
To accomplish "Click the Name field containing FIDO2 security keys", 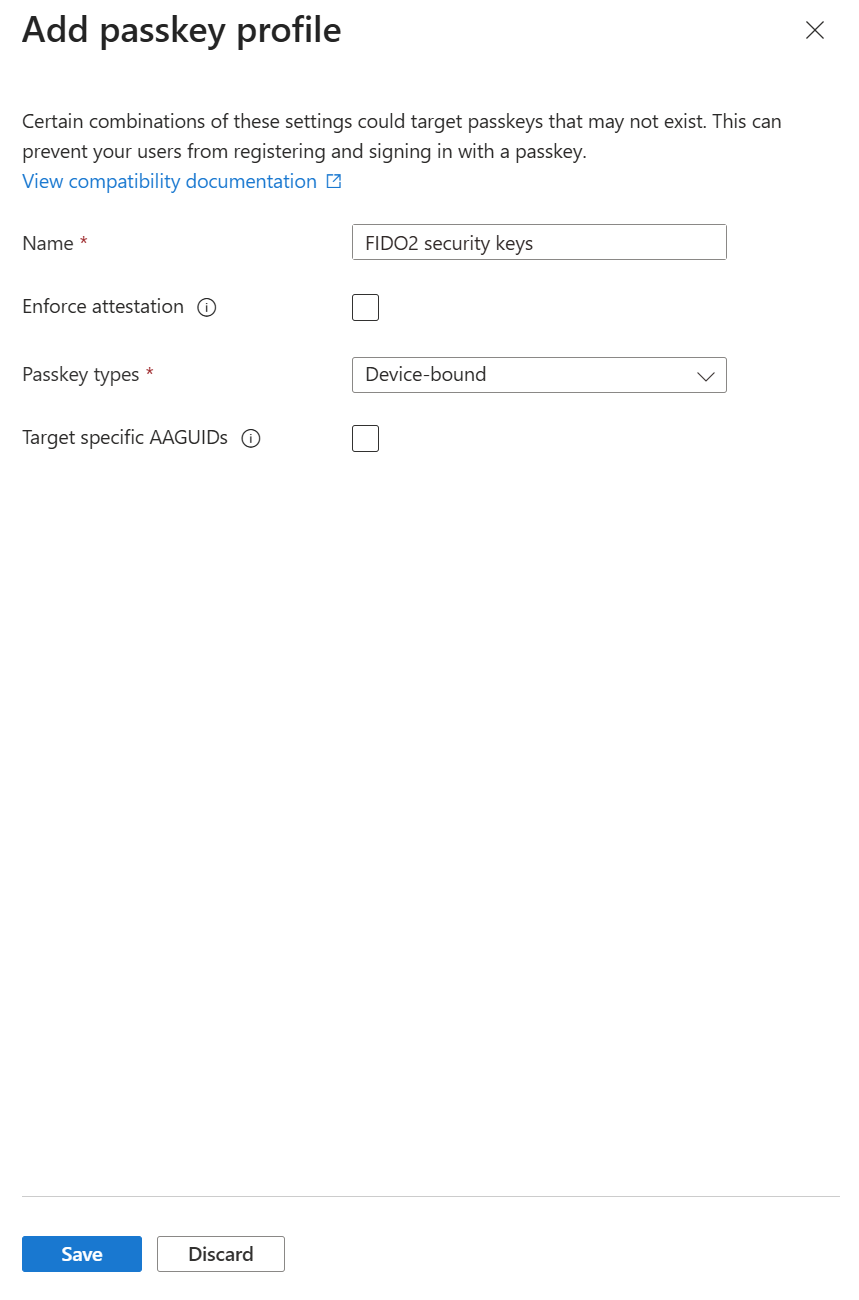I will (539, 242).
